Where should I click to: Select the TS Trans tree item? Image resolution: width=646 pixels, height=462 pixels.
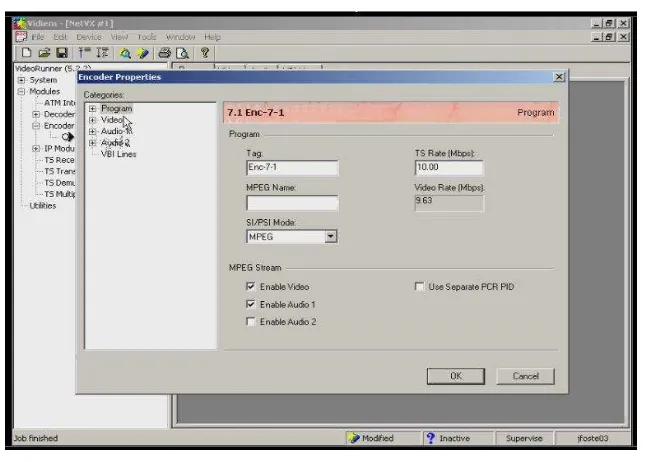[x=59, y=171]
